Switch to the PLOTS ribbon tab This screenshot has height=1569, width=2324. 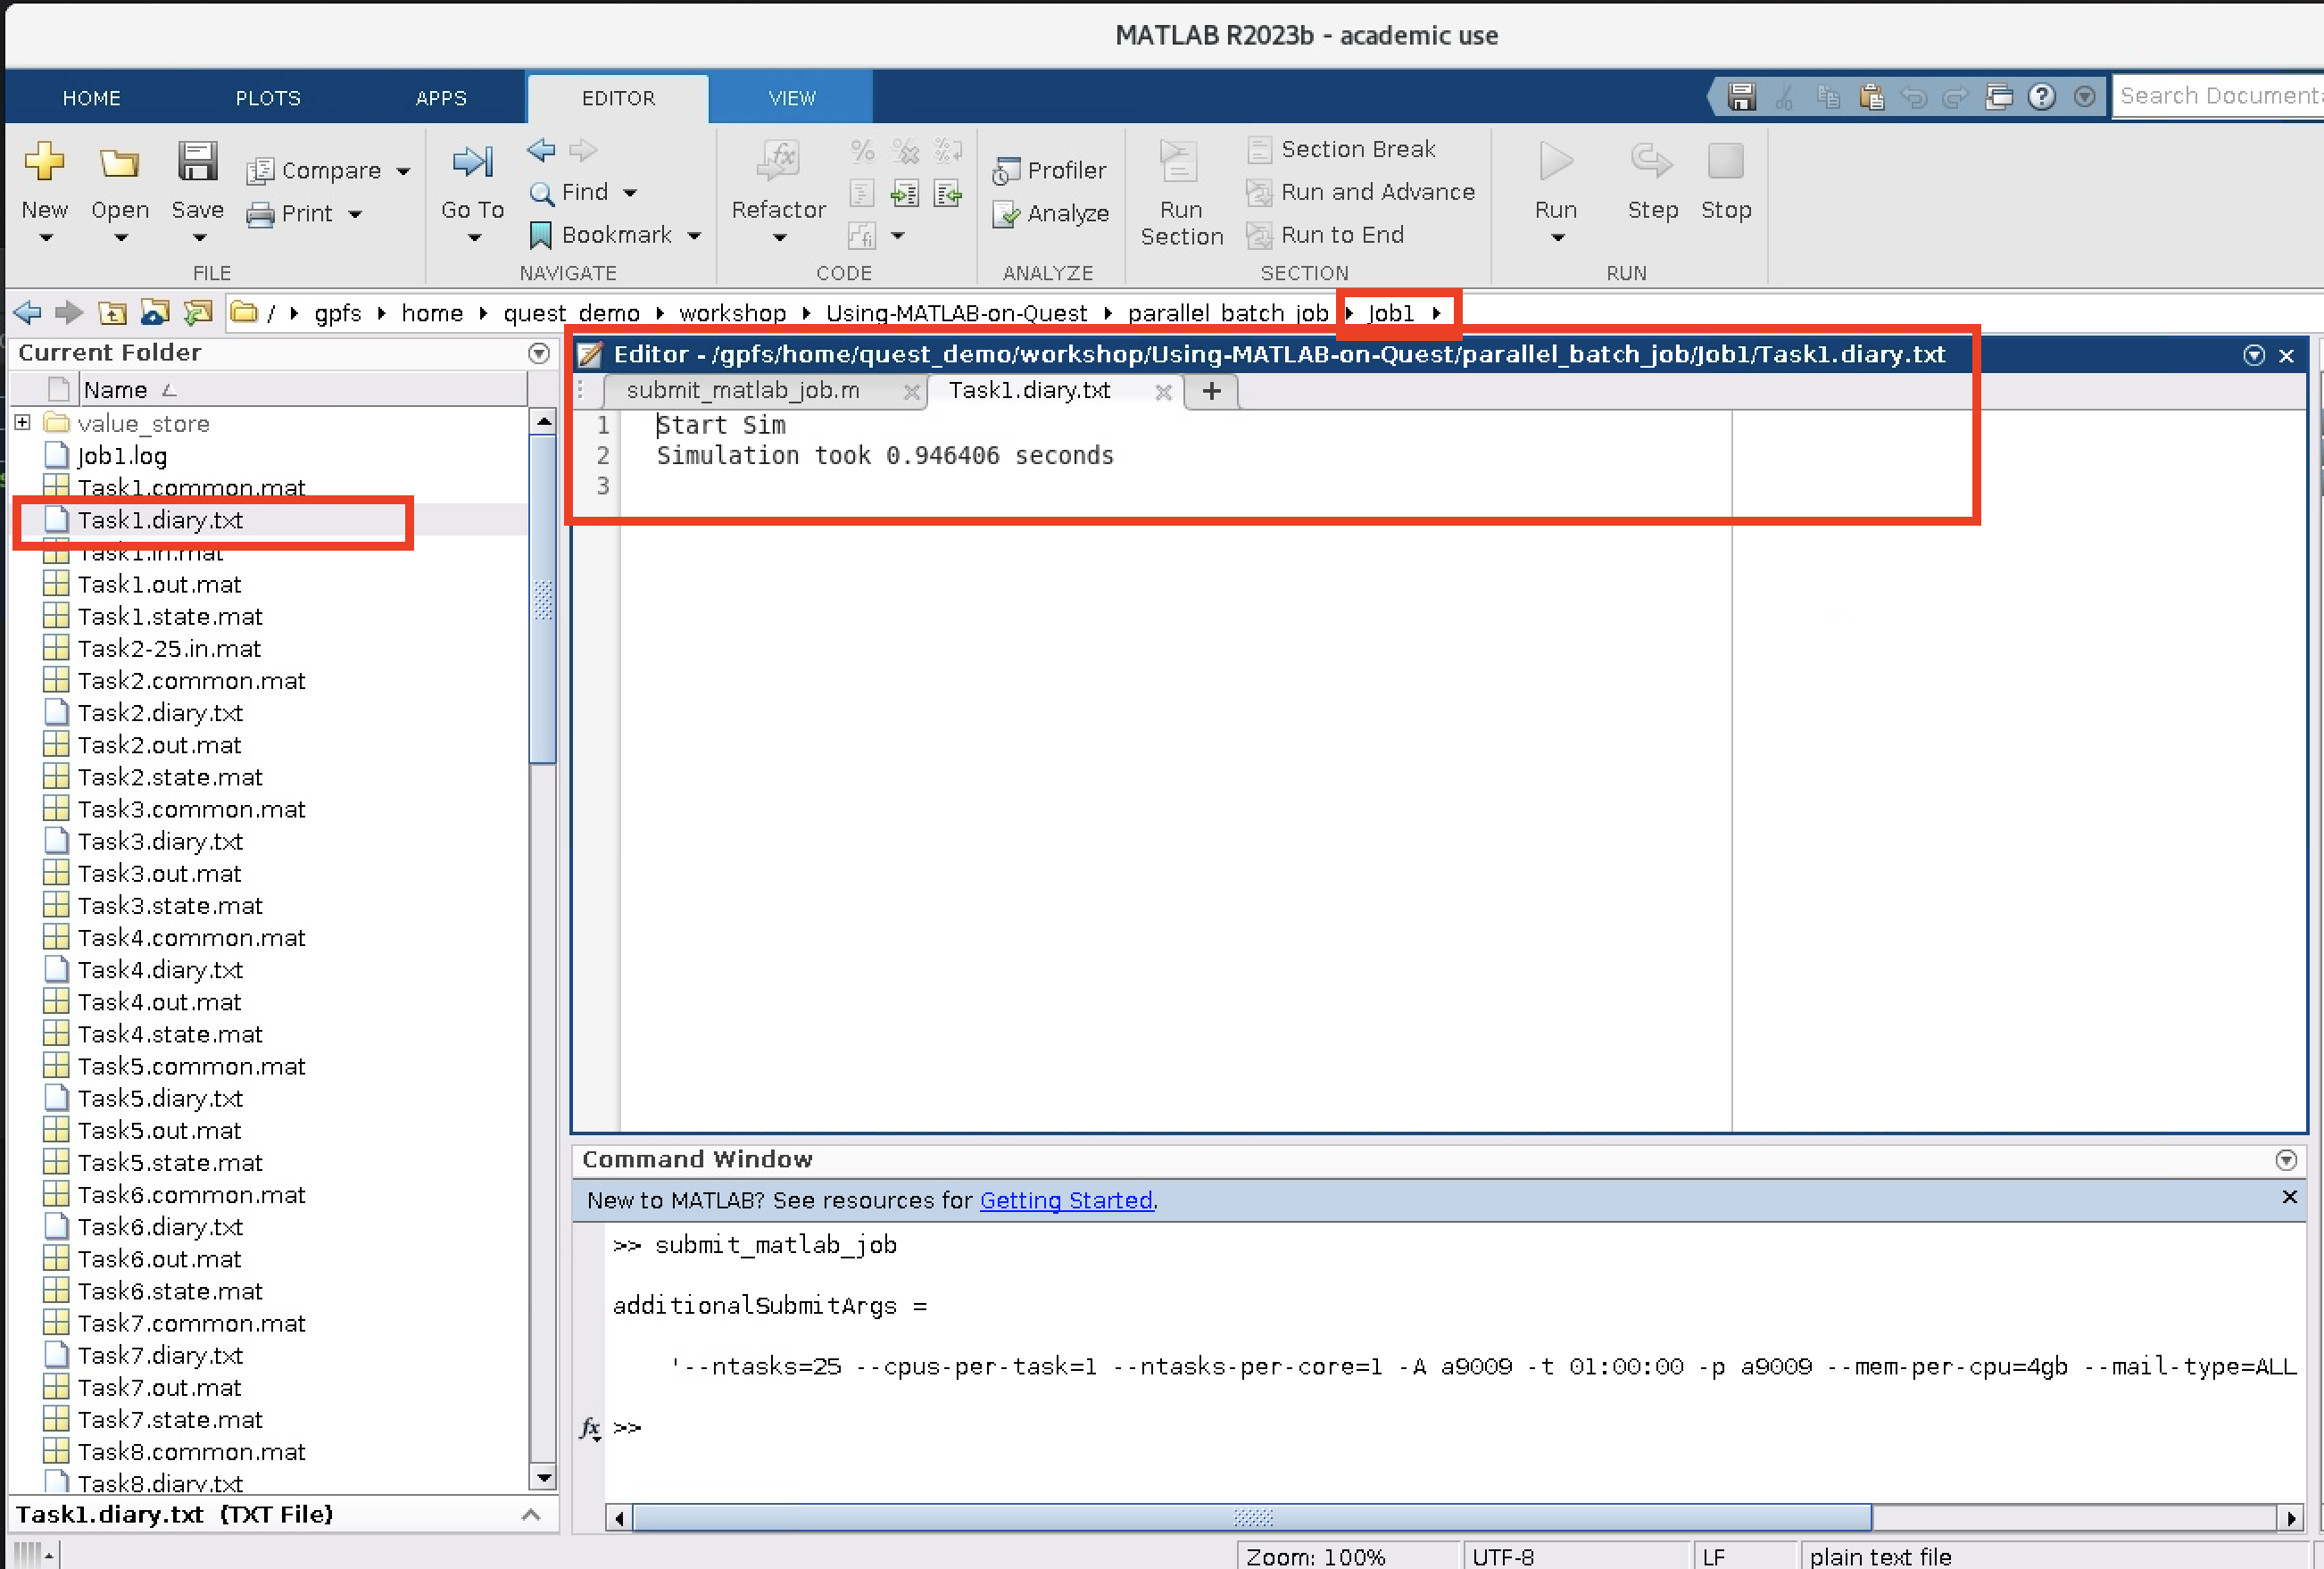coord(267,97)
